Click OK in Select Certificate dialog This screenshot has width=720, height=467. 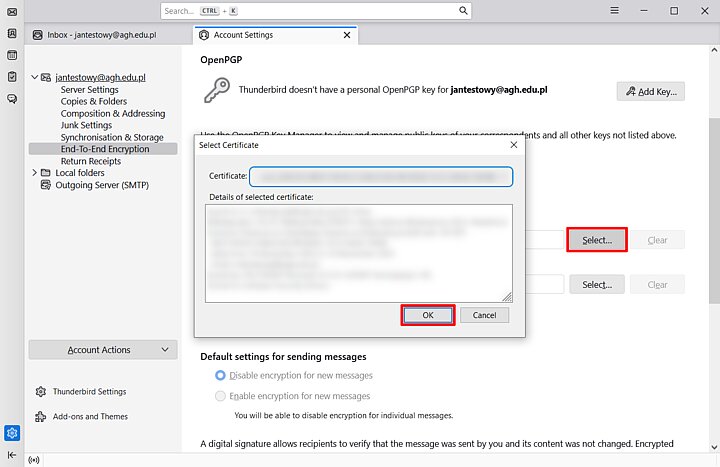(428, 315)
